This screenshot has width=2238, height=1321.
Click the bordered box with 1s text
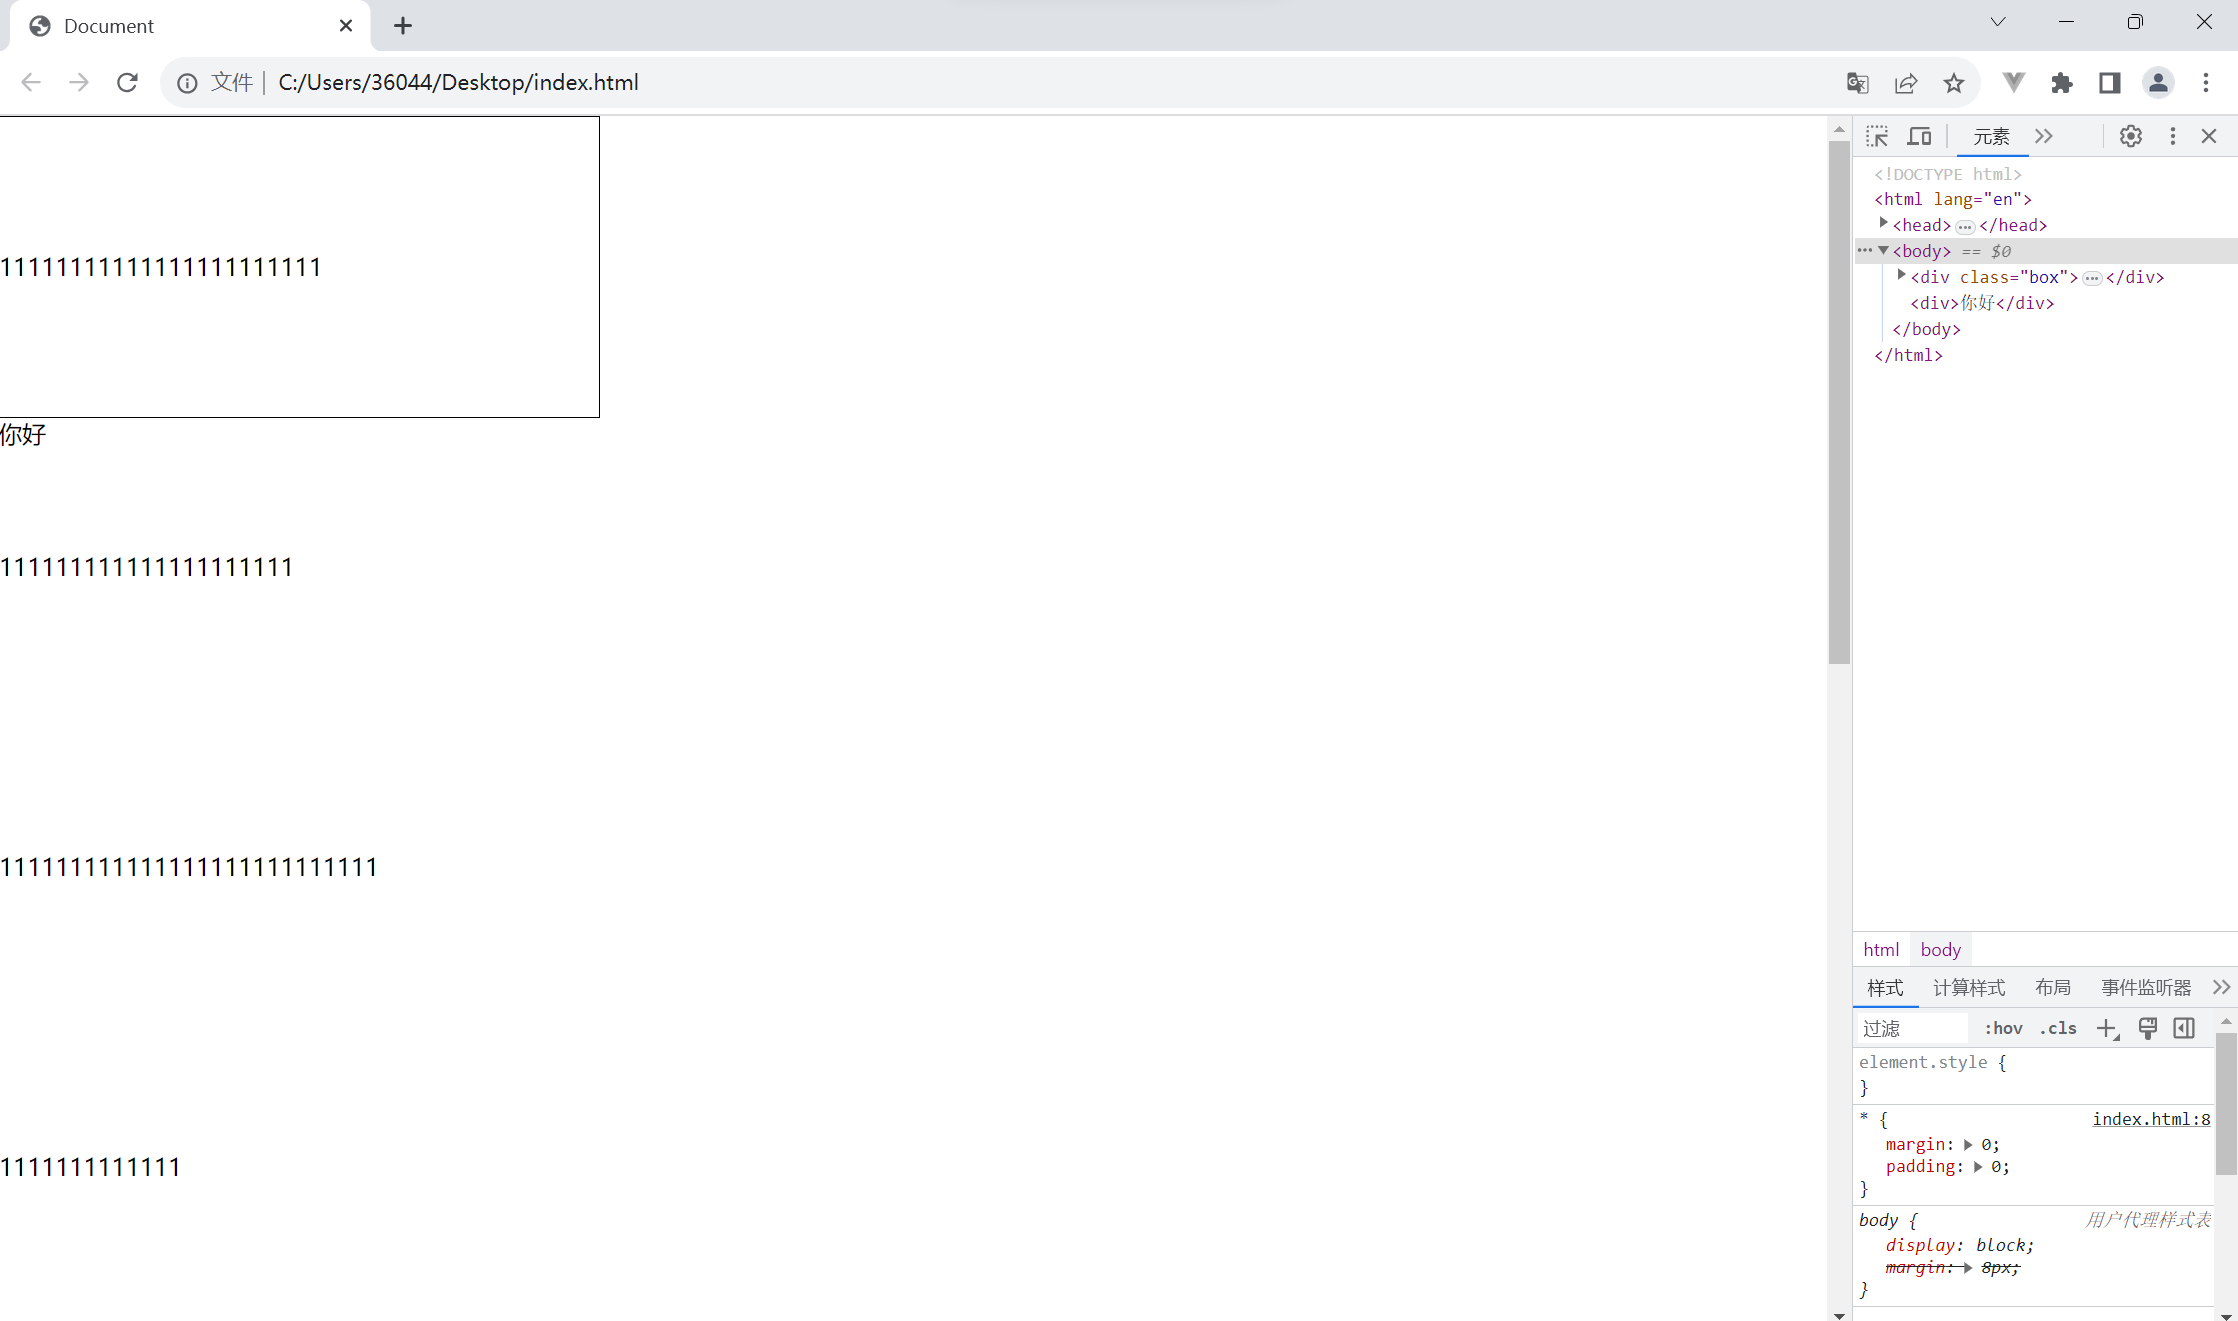pyautogui.click(x=300, y=267)
